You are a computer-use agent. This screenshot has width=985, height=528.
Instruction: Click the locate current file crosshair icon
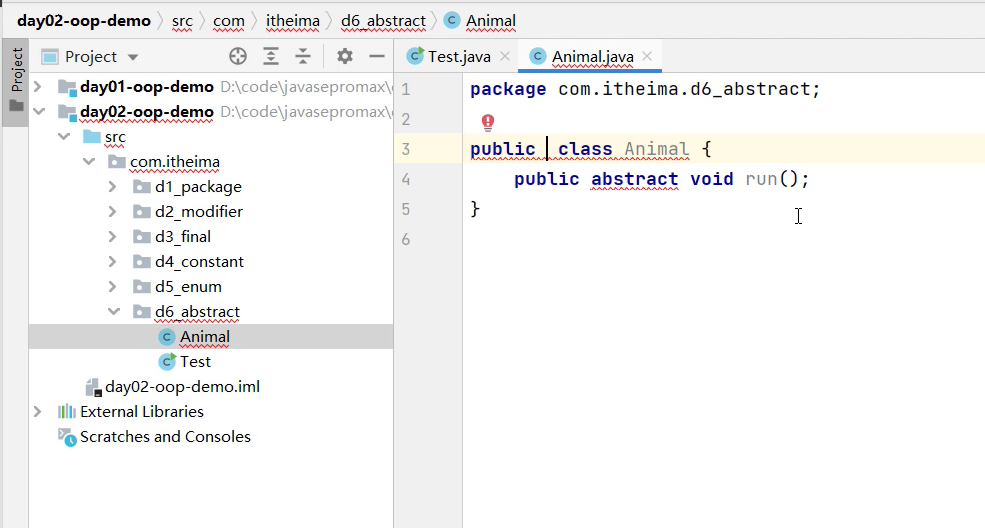click(238, 57)
